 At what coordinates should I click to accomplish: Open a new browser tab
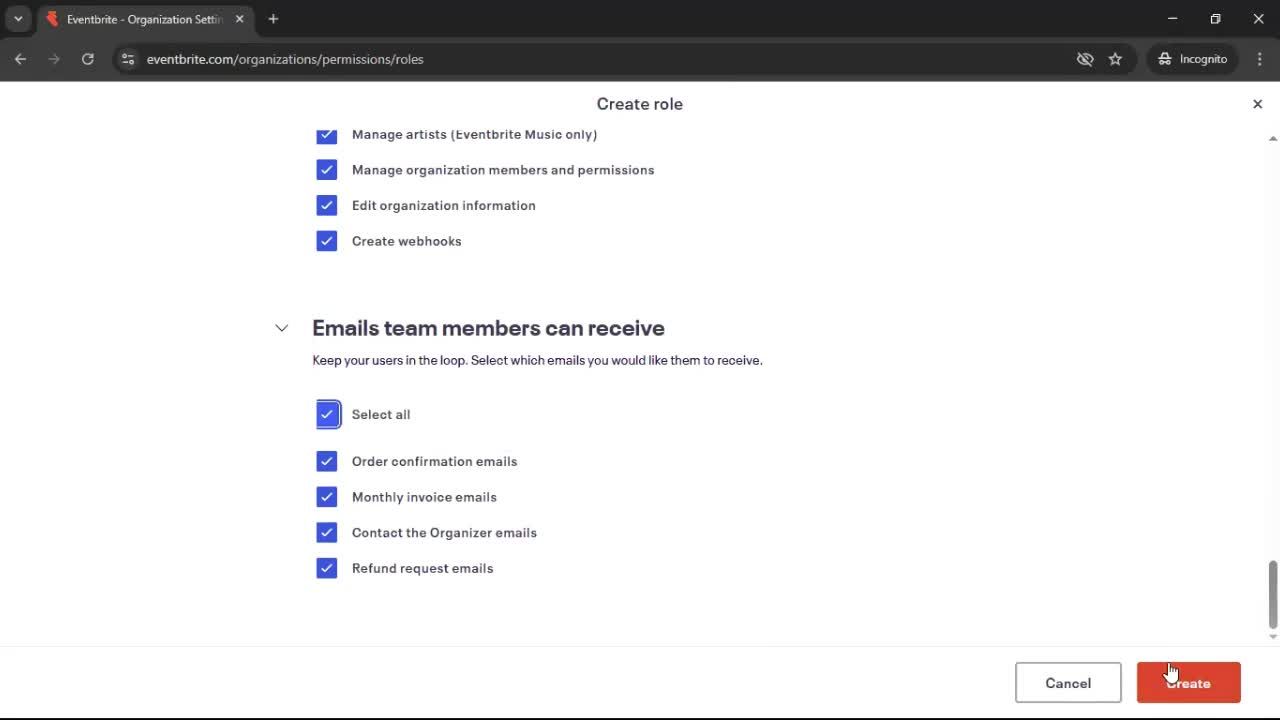[x=273, y=19]
